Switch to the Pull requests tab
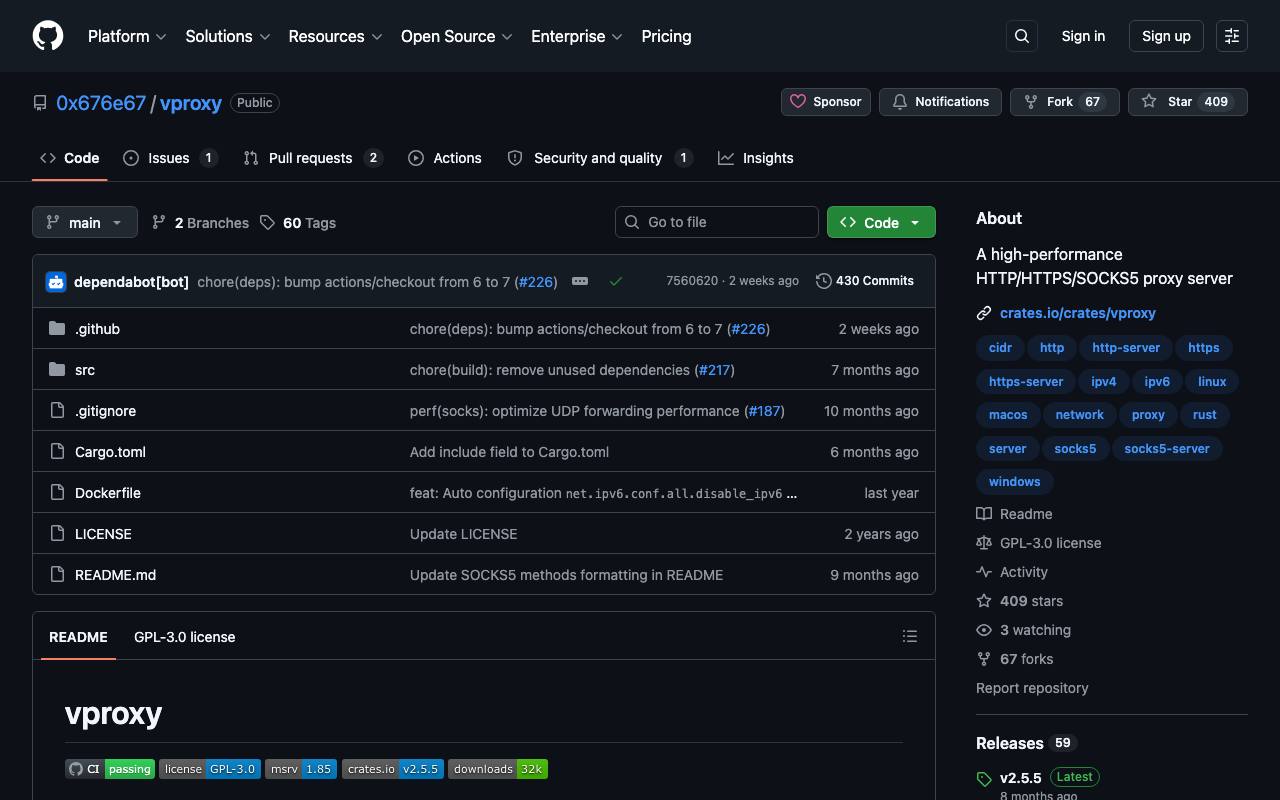This screenshot has height=800, width=1280. [313, 158]
